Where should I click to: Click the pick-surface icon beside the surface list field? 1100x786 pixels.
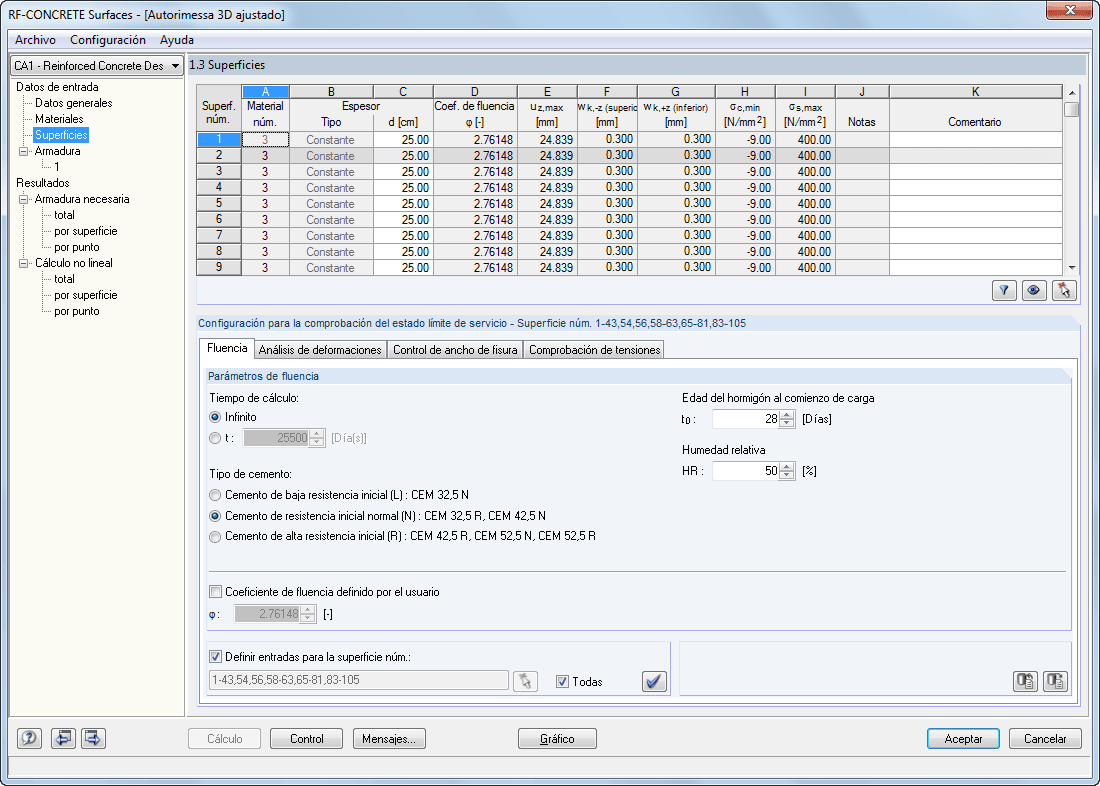tap(525, 681)
